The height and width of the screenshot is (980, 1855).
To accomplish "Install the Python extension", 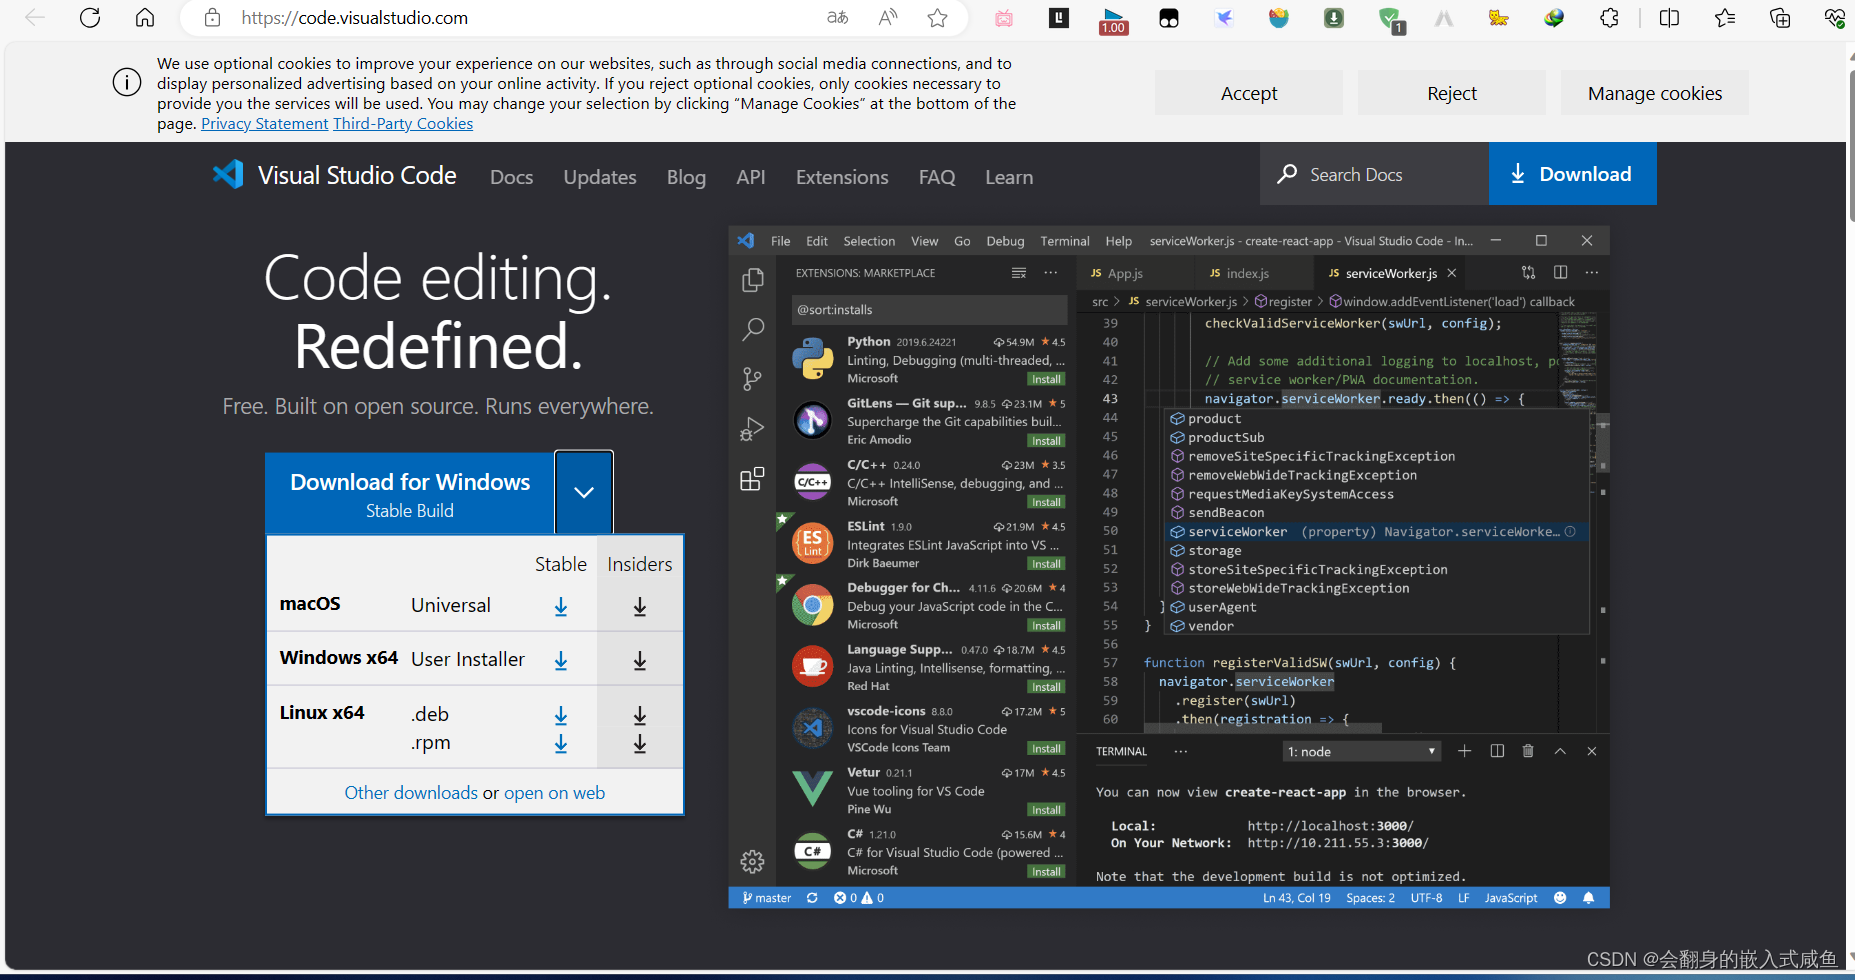I will click(1046, 379).
